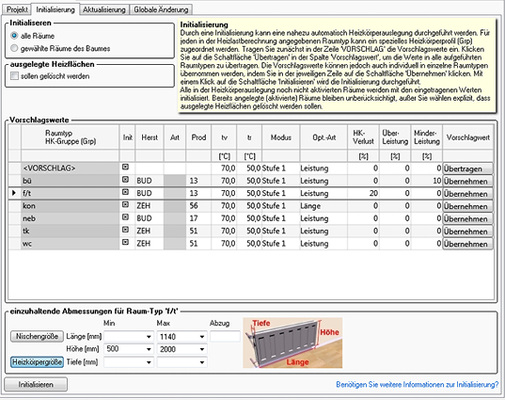Viewport: 505px width, 400px height.
Task: Click the Nischengröße button
Action: (37, 336)
